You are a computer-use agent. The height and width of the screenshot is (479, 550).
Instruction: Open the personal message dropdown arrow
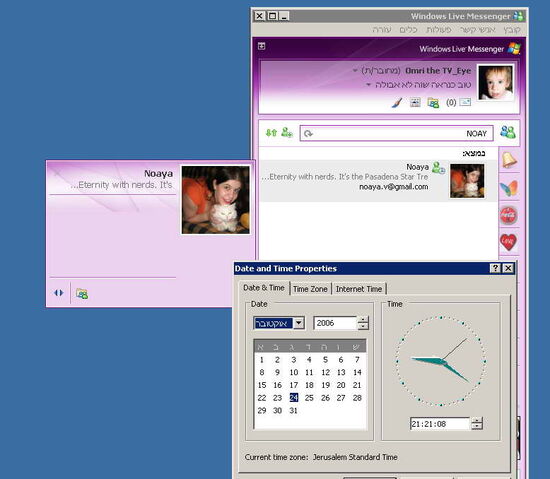(x=368, y=85)
